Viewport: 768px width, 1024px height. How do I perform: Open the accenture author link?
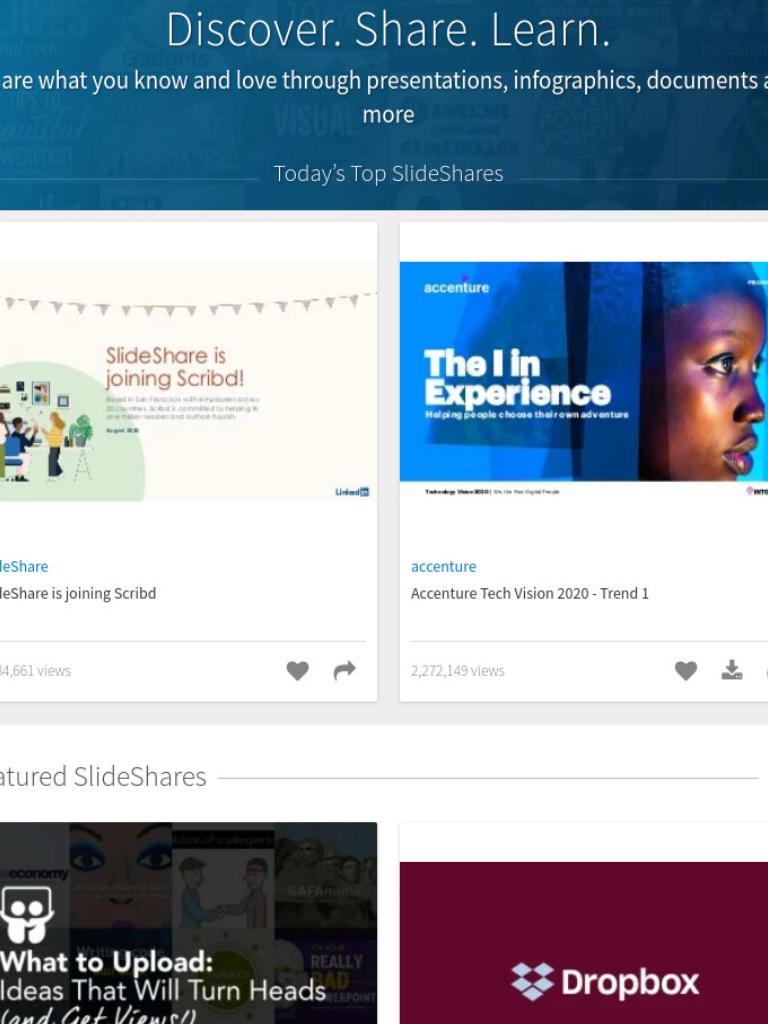(443, 566)
